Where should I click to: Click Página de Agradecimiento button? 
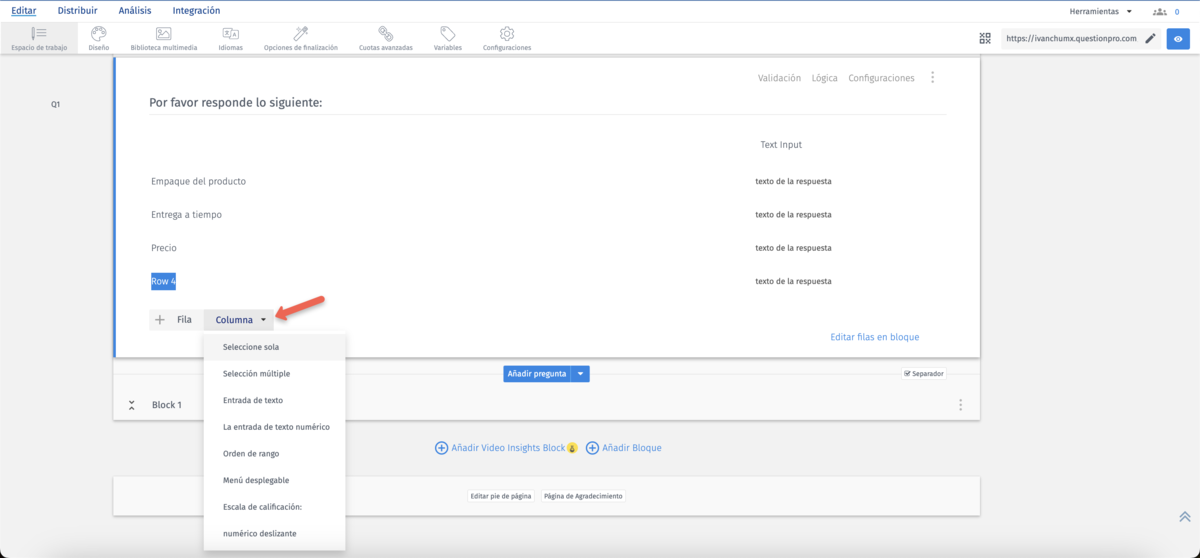point(584,496)
